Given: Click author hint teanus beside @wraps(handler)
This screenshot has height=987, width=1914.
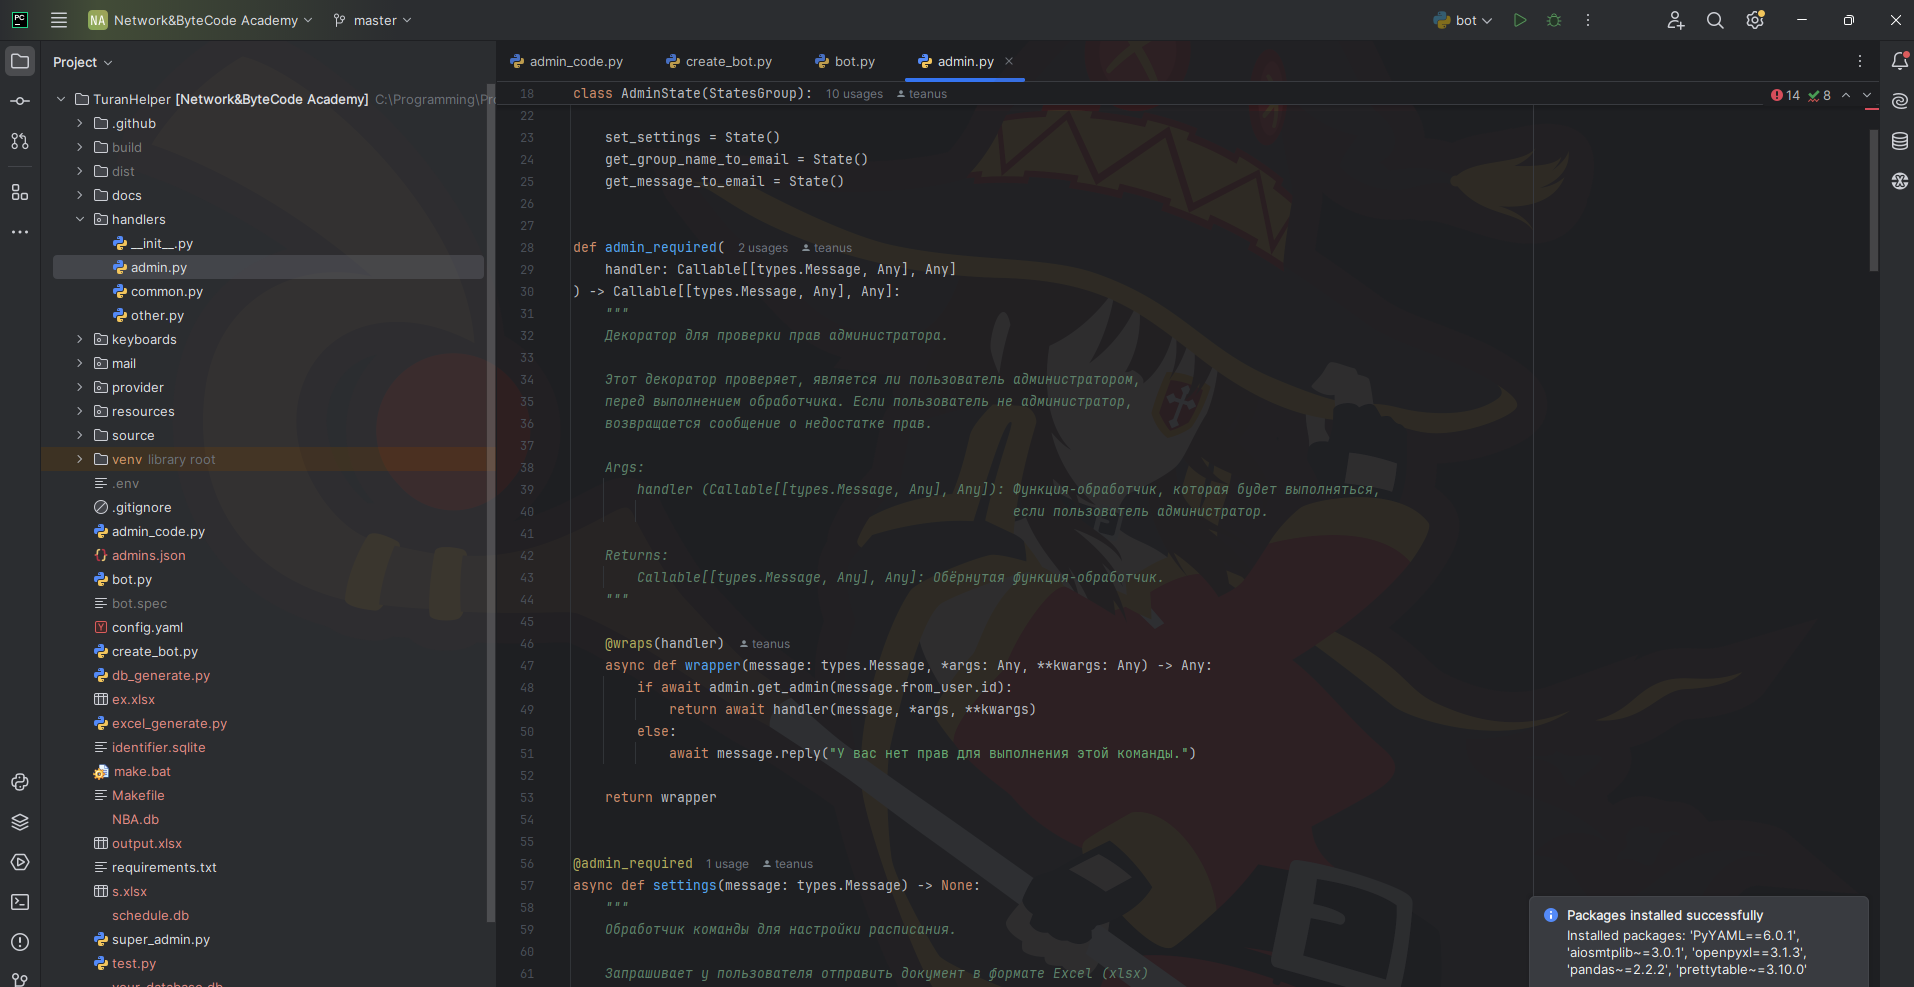Looking at the screenshot, I should [765, 644].
